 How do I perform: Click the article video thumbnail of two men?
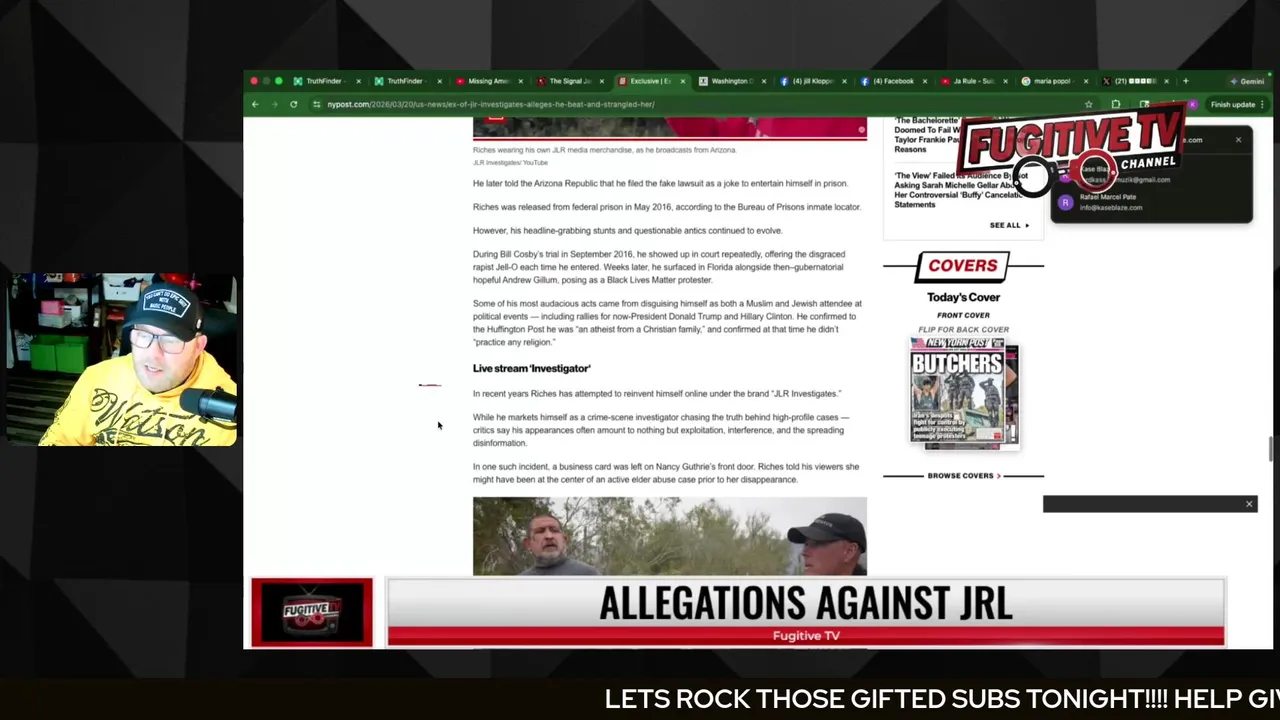(x=670, y=536)
